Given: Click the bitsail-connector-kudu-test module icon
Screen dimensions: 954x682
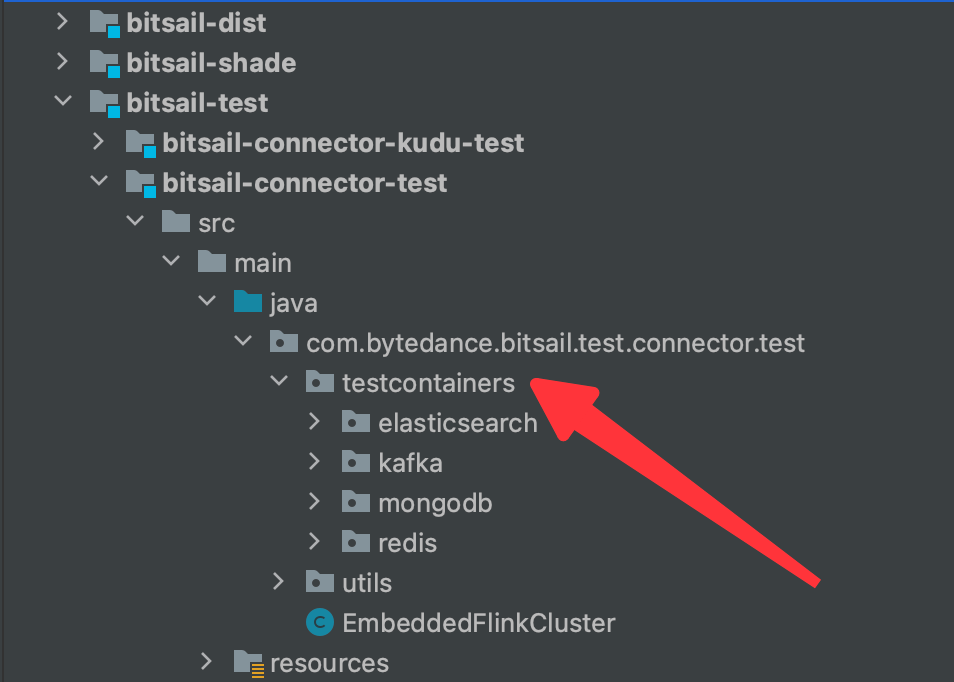Looking at the screenshot, I should (140, 143).
